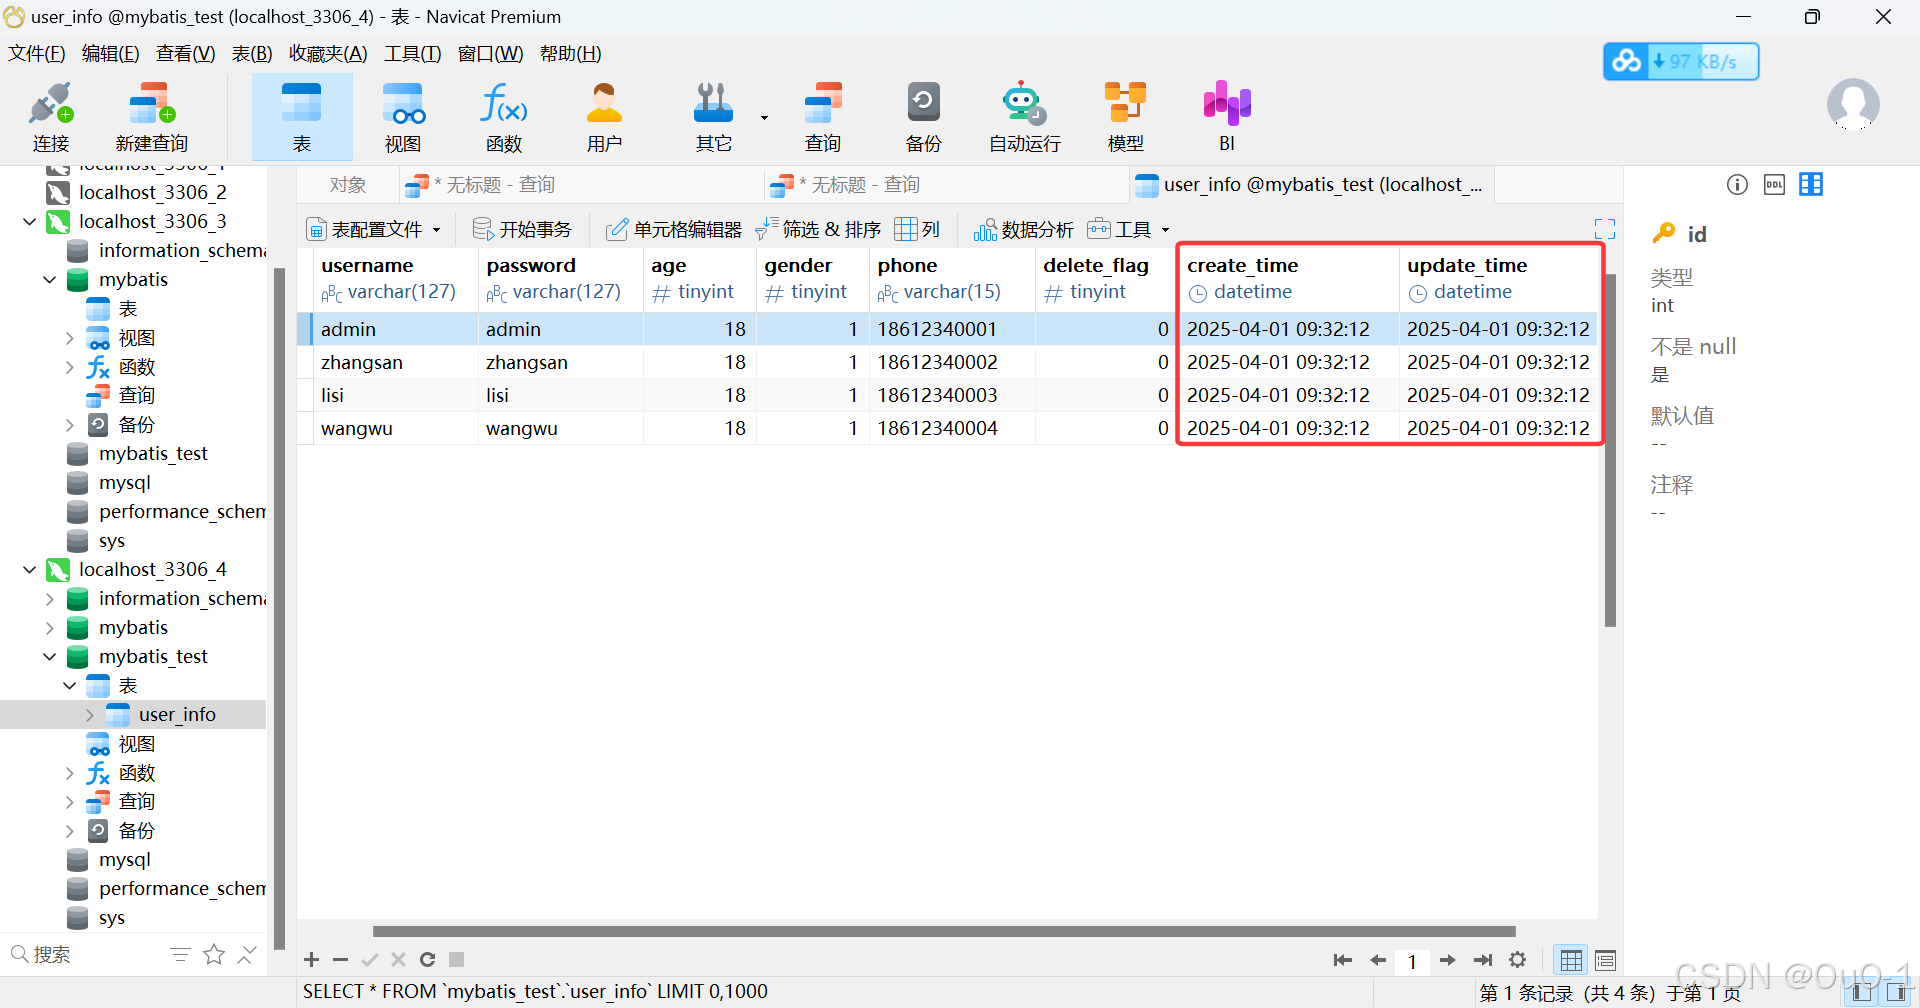Open the user avatar profile
This screenshot has width=1920, height=1008.
click(x=1853, y=105)
